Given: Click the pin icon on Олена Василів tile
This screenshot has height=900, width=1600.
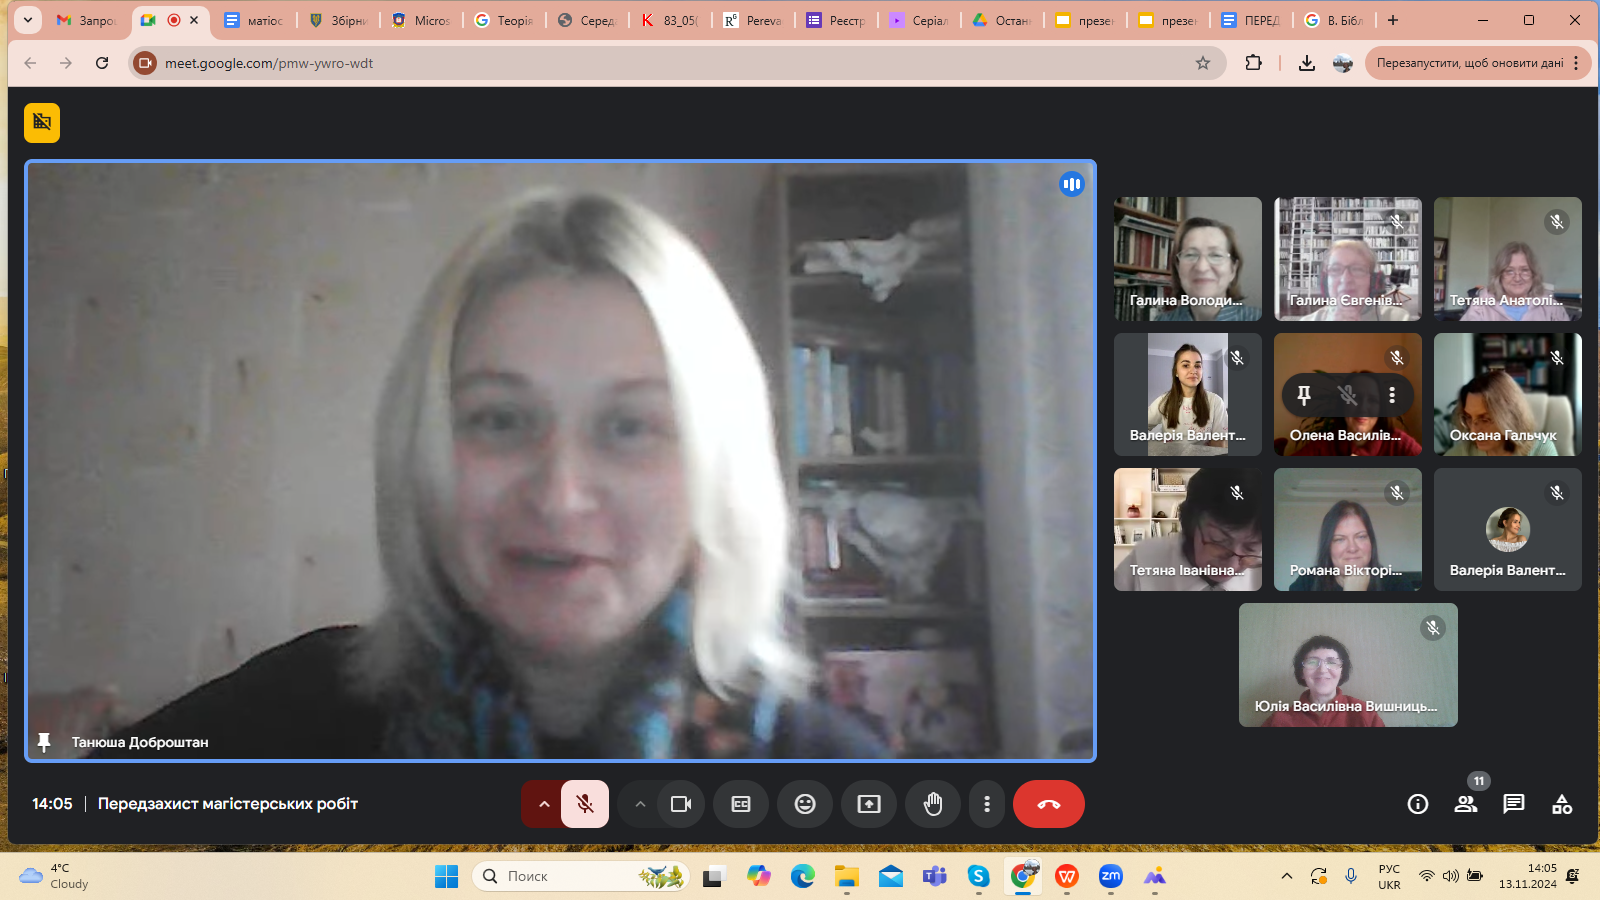Looking at the screenshot, I should click(x=1304, y=395).
